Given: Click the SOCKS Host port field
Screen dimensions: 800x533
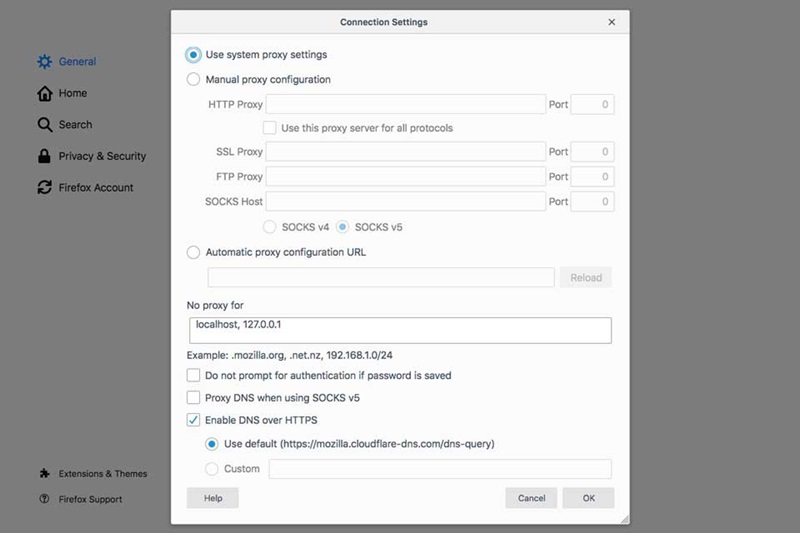Looking at the screenshot, I should coord(592,201).
